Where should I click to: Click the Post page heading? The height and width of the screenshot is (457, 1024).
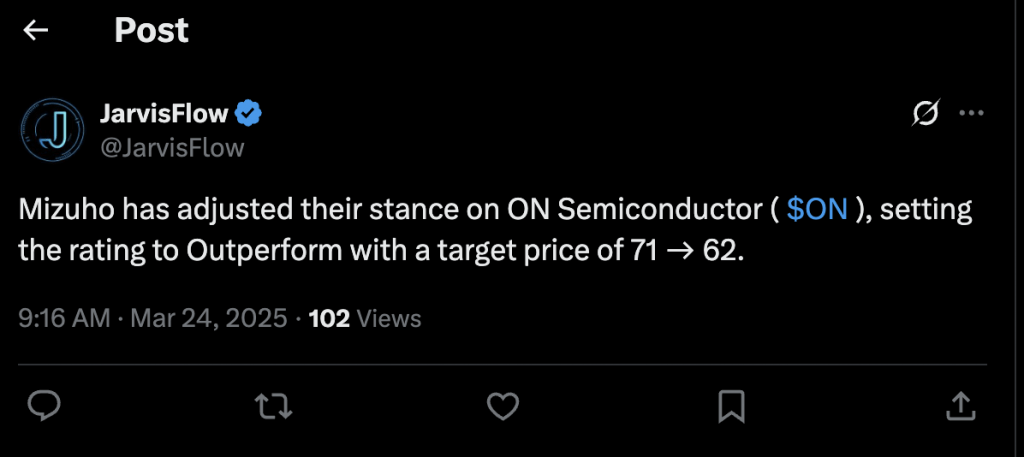pos(152,30)
